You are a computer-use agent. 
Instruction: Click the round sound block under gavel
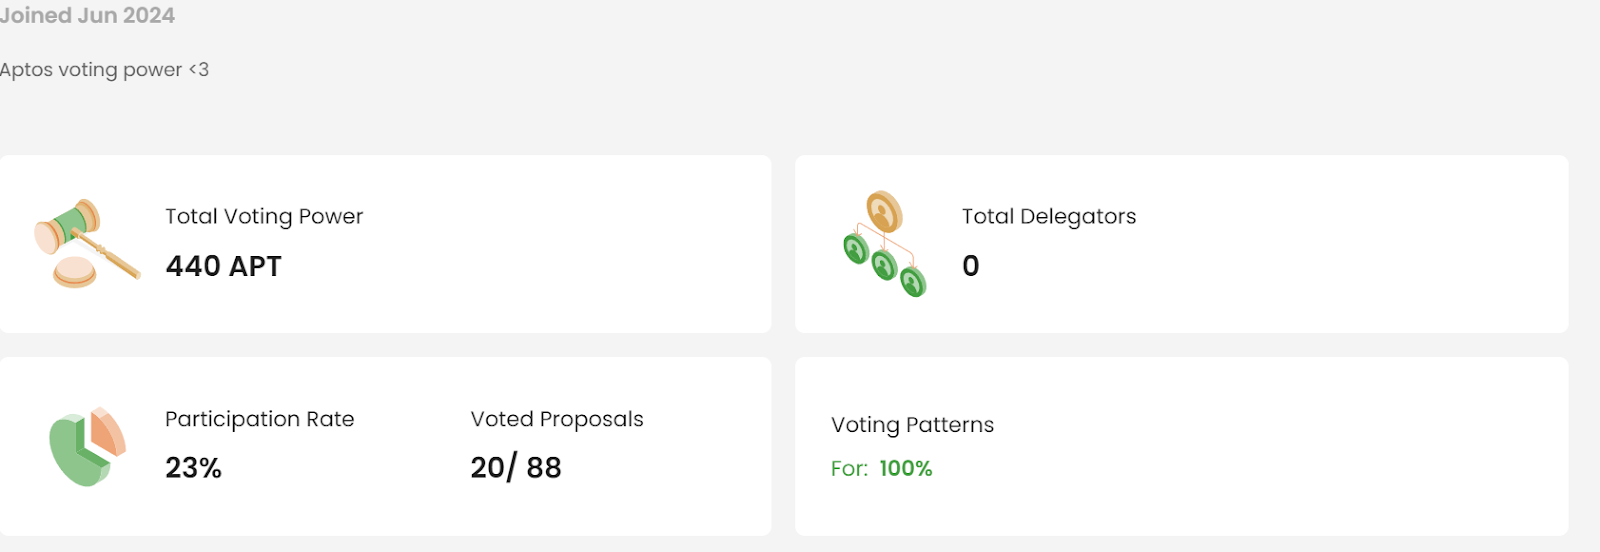(x=75, y=272)
